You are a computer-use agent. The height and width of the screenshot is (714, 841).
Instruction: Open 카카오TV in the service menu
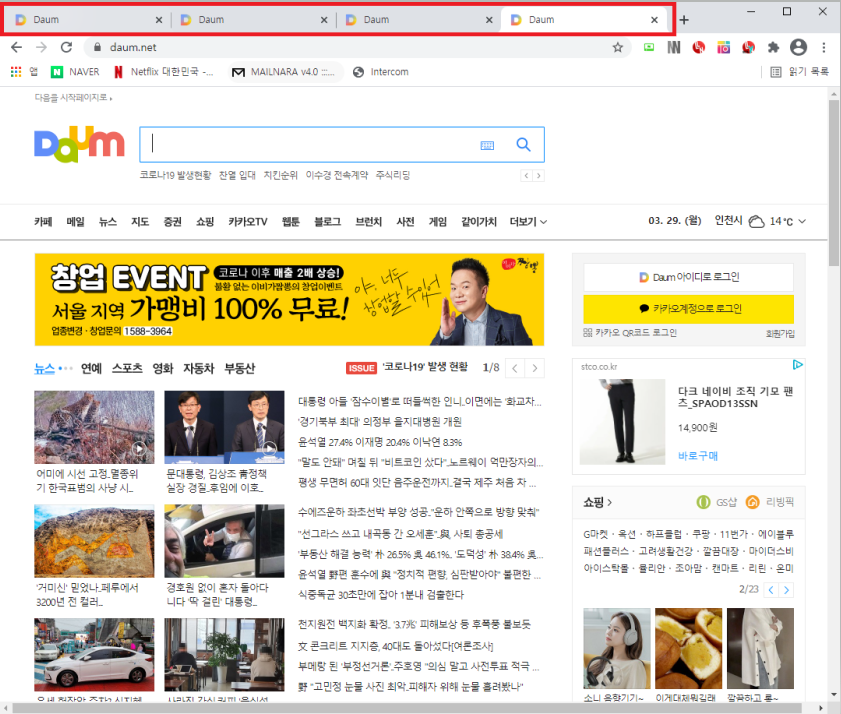248,222
